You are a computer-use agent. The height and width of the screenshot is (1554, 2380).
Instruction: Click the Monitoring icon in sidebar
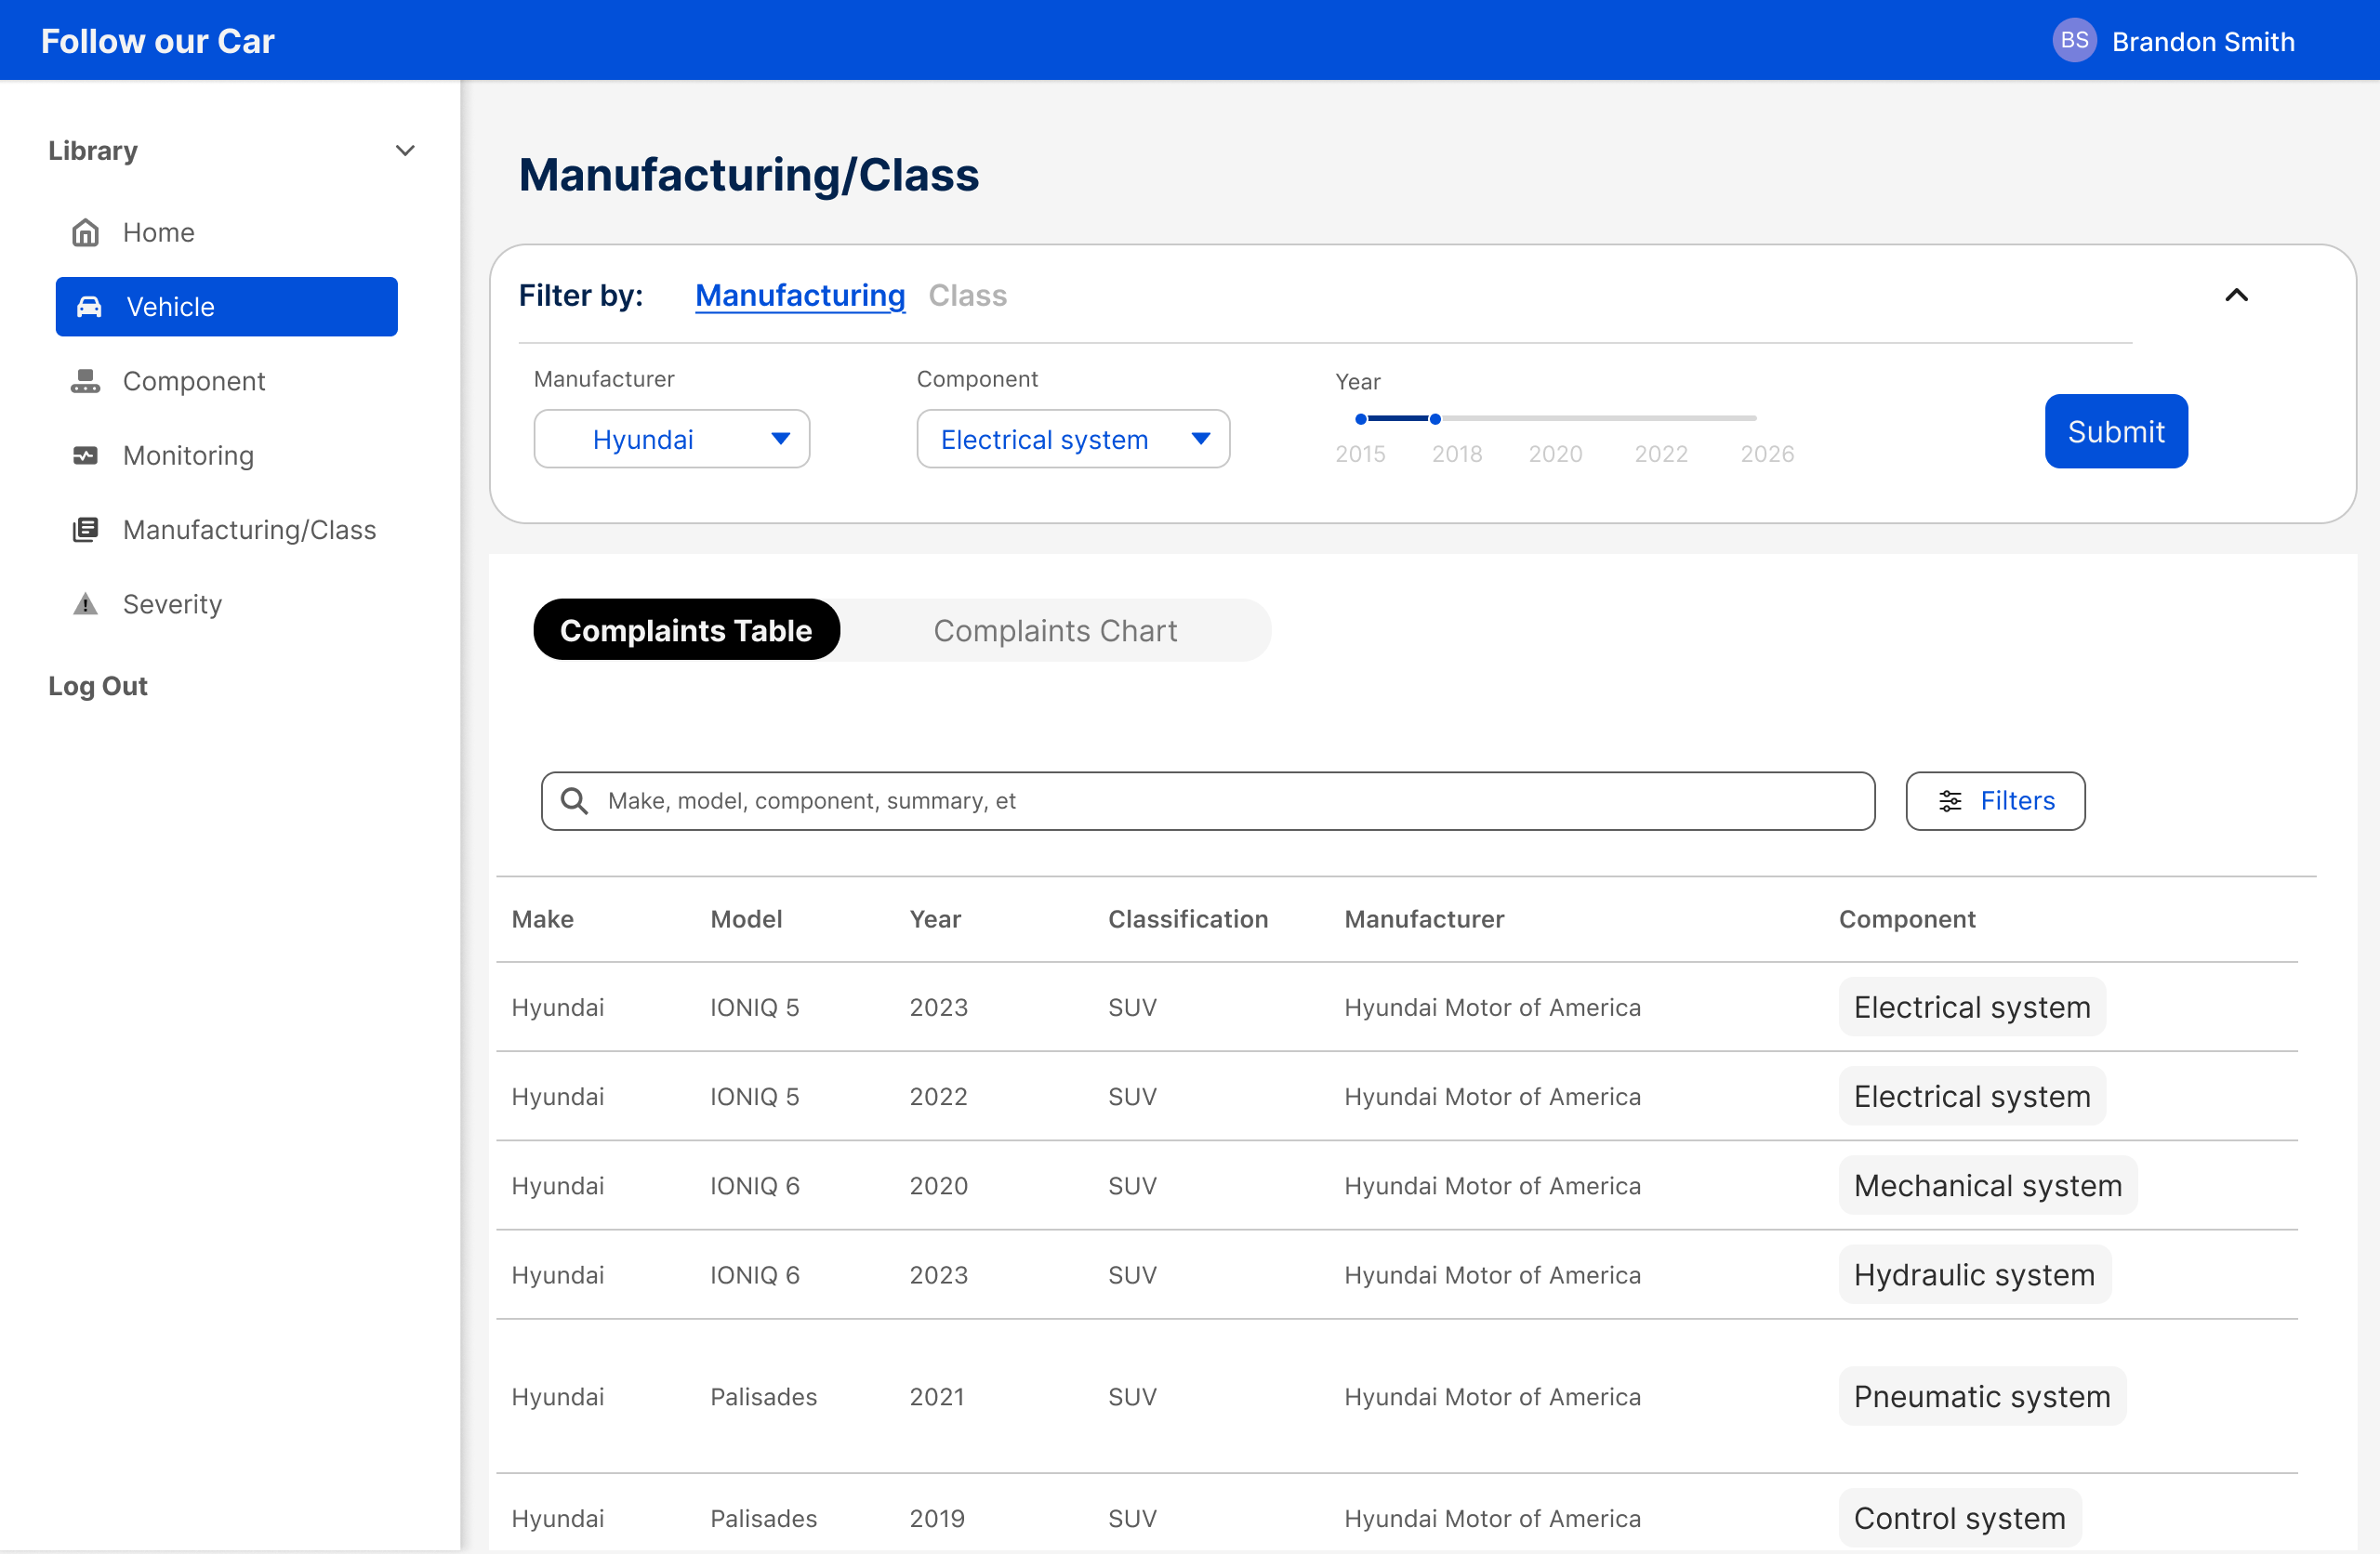pyautogui.click(x=86, y=456)
